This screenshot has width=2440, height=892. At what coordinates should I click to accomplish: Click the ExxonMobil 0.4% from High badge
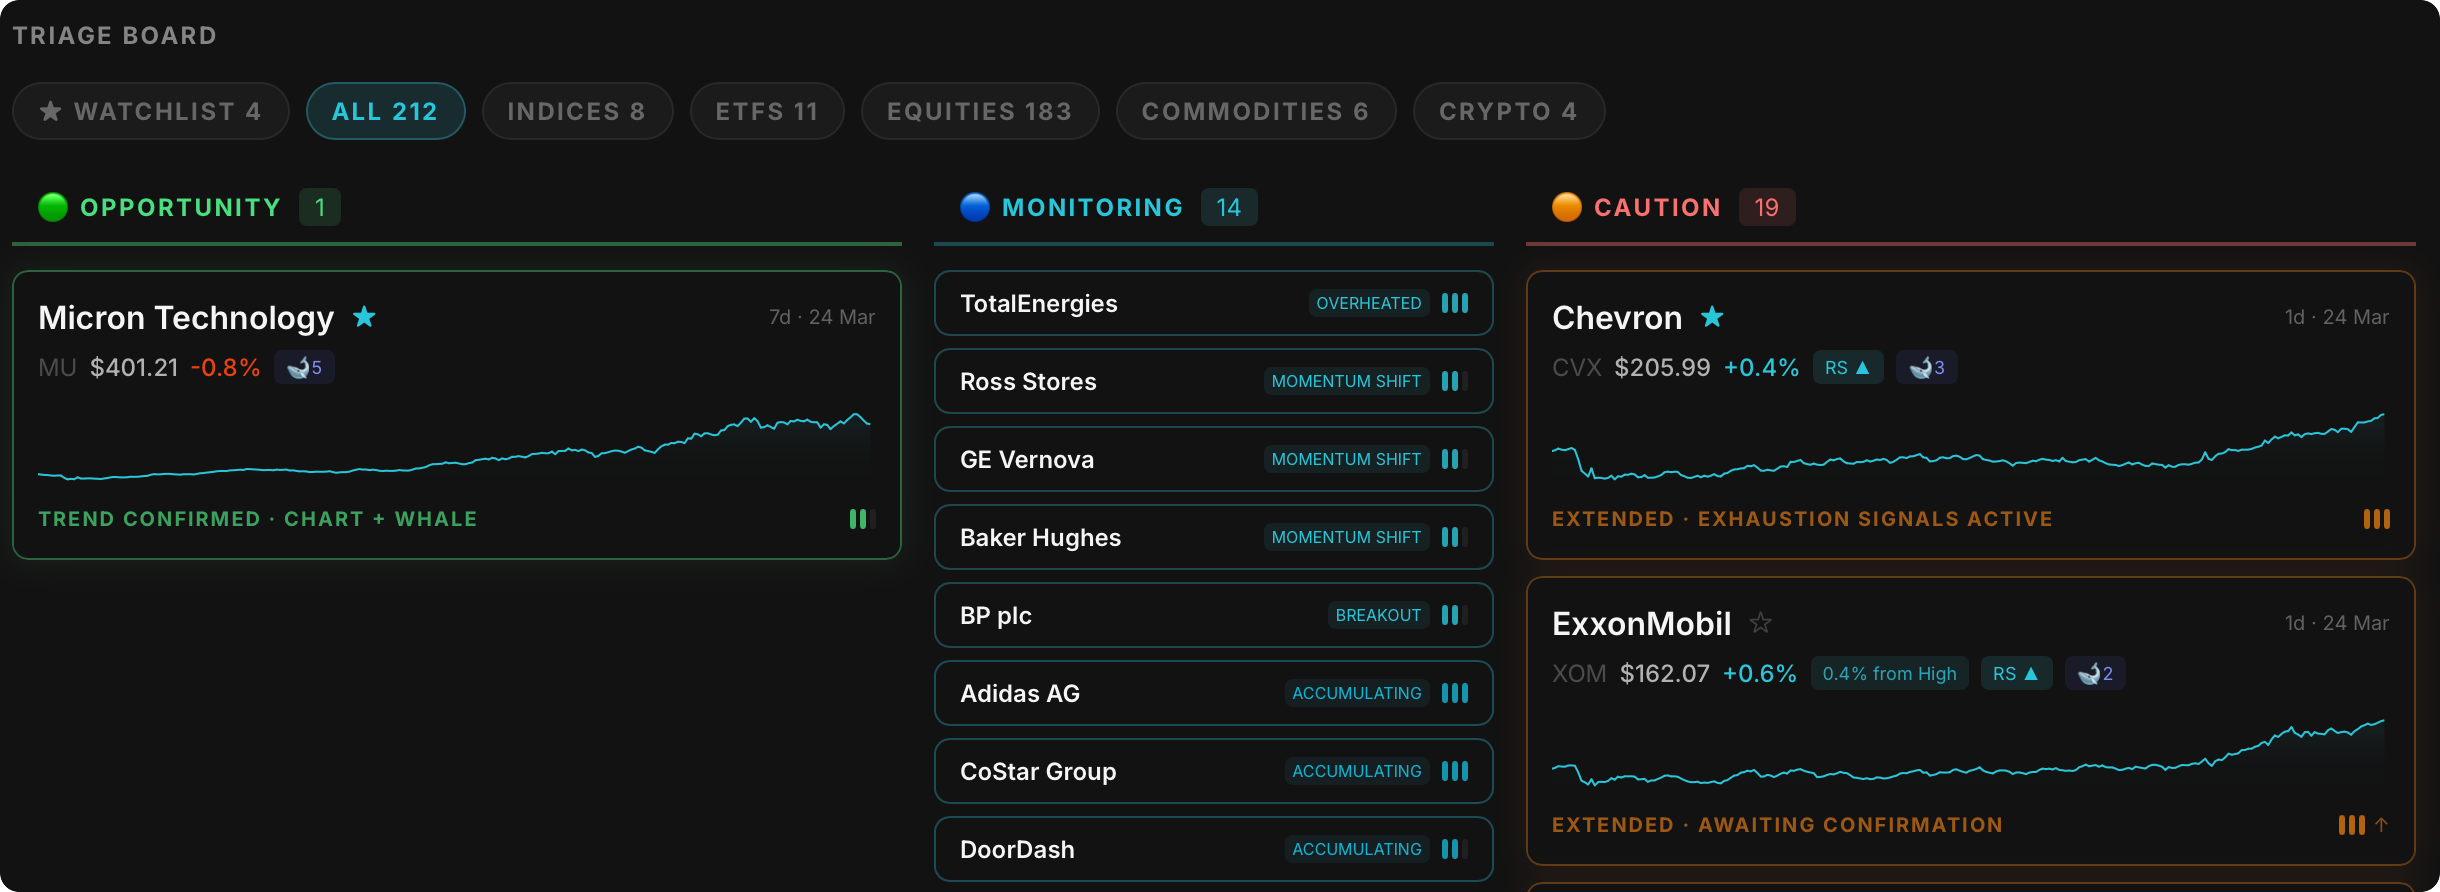(x=1889, y=673)
